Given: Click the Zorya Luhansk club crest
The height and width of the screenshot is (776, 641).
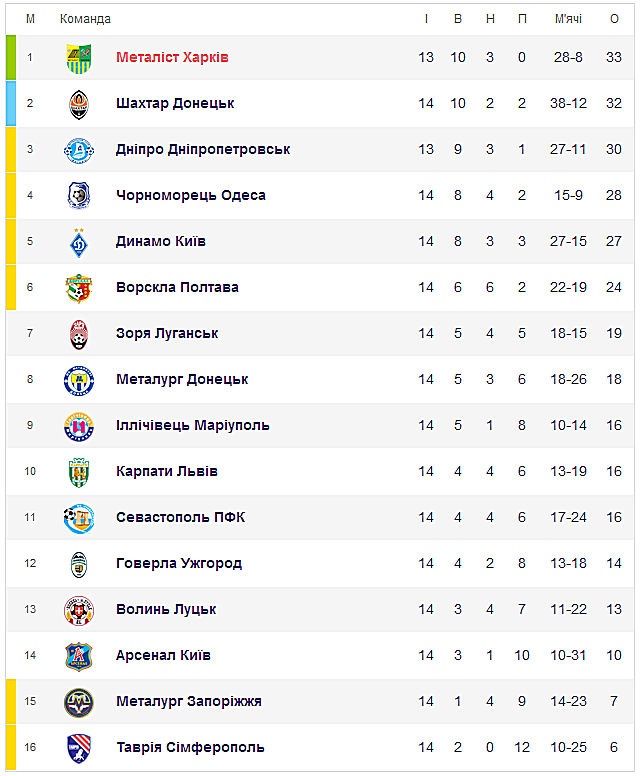Looking at the screenshot, I should pyautogui.click(x=79, y=334).
